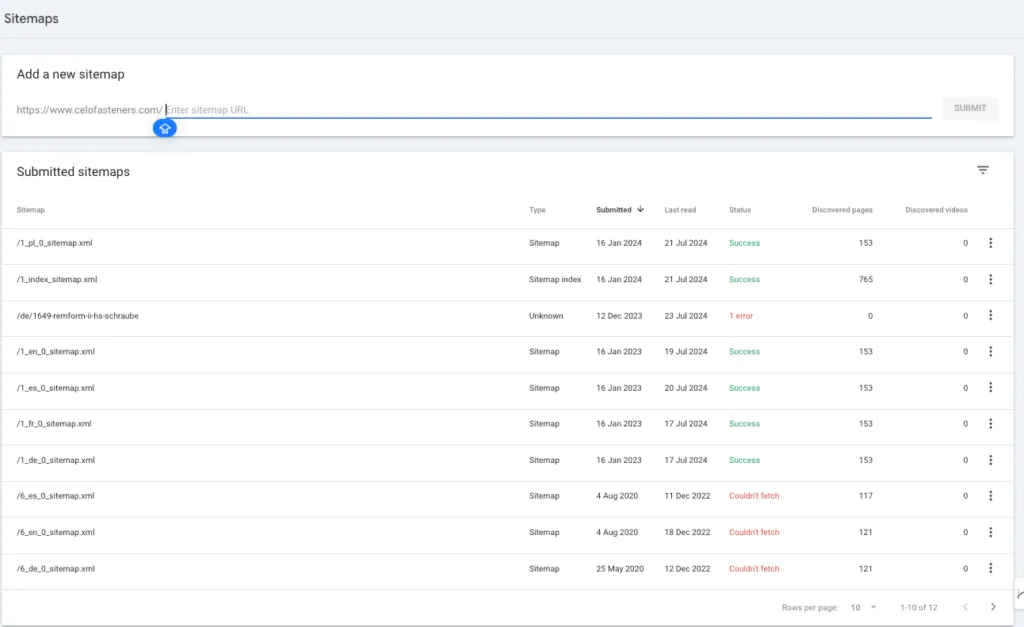Click the '1-10 of 12' pagination text

pos(918,607)
